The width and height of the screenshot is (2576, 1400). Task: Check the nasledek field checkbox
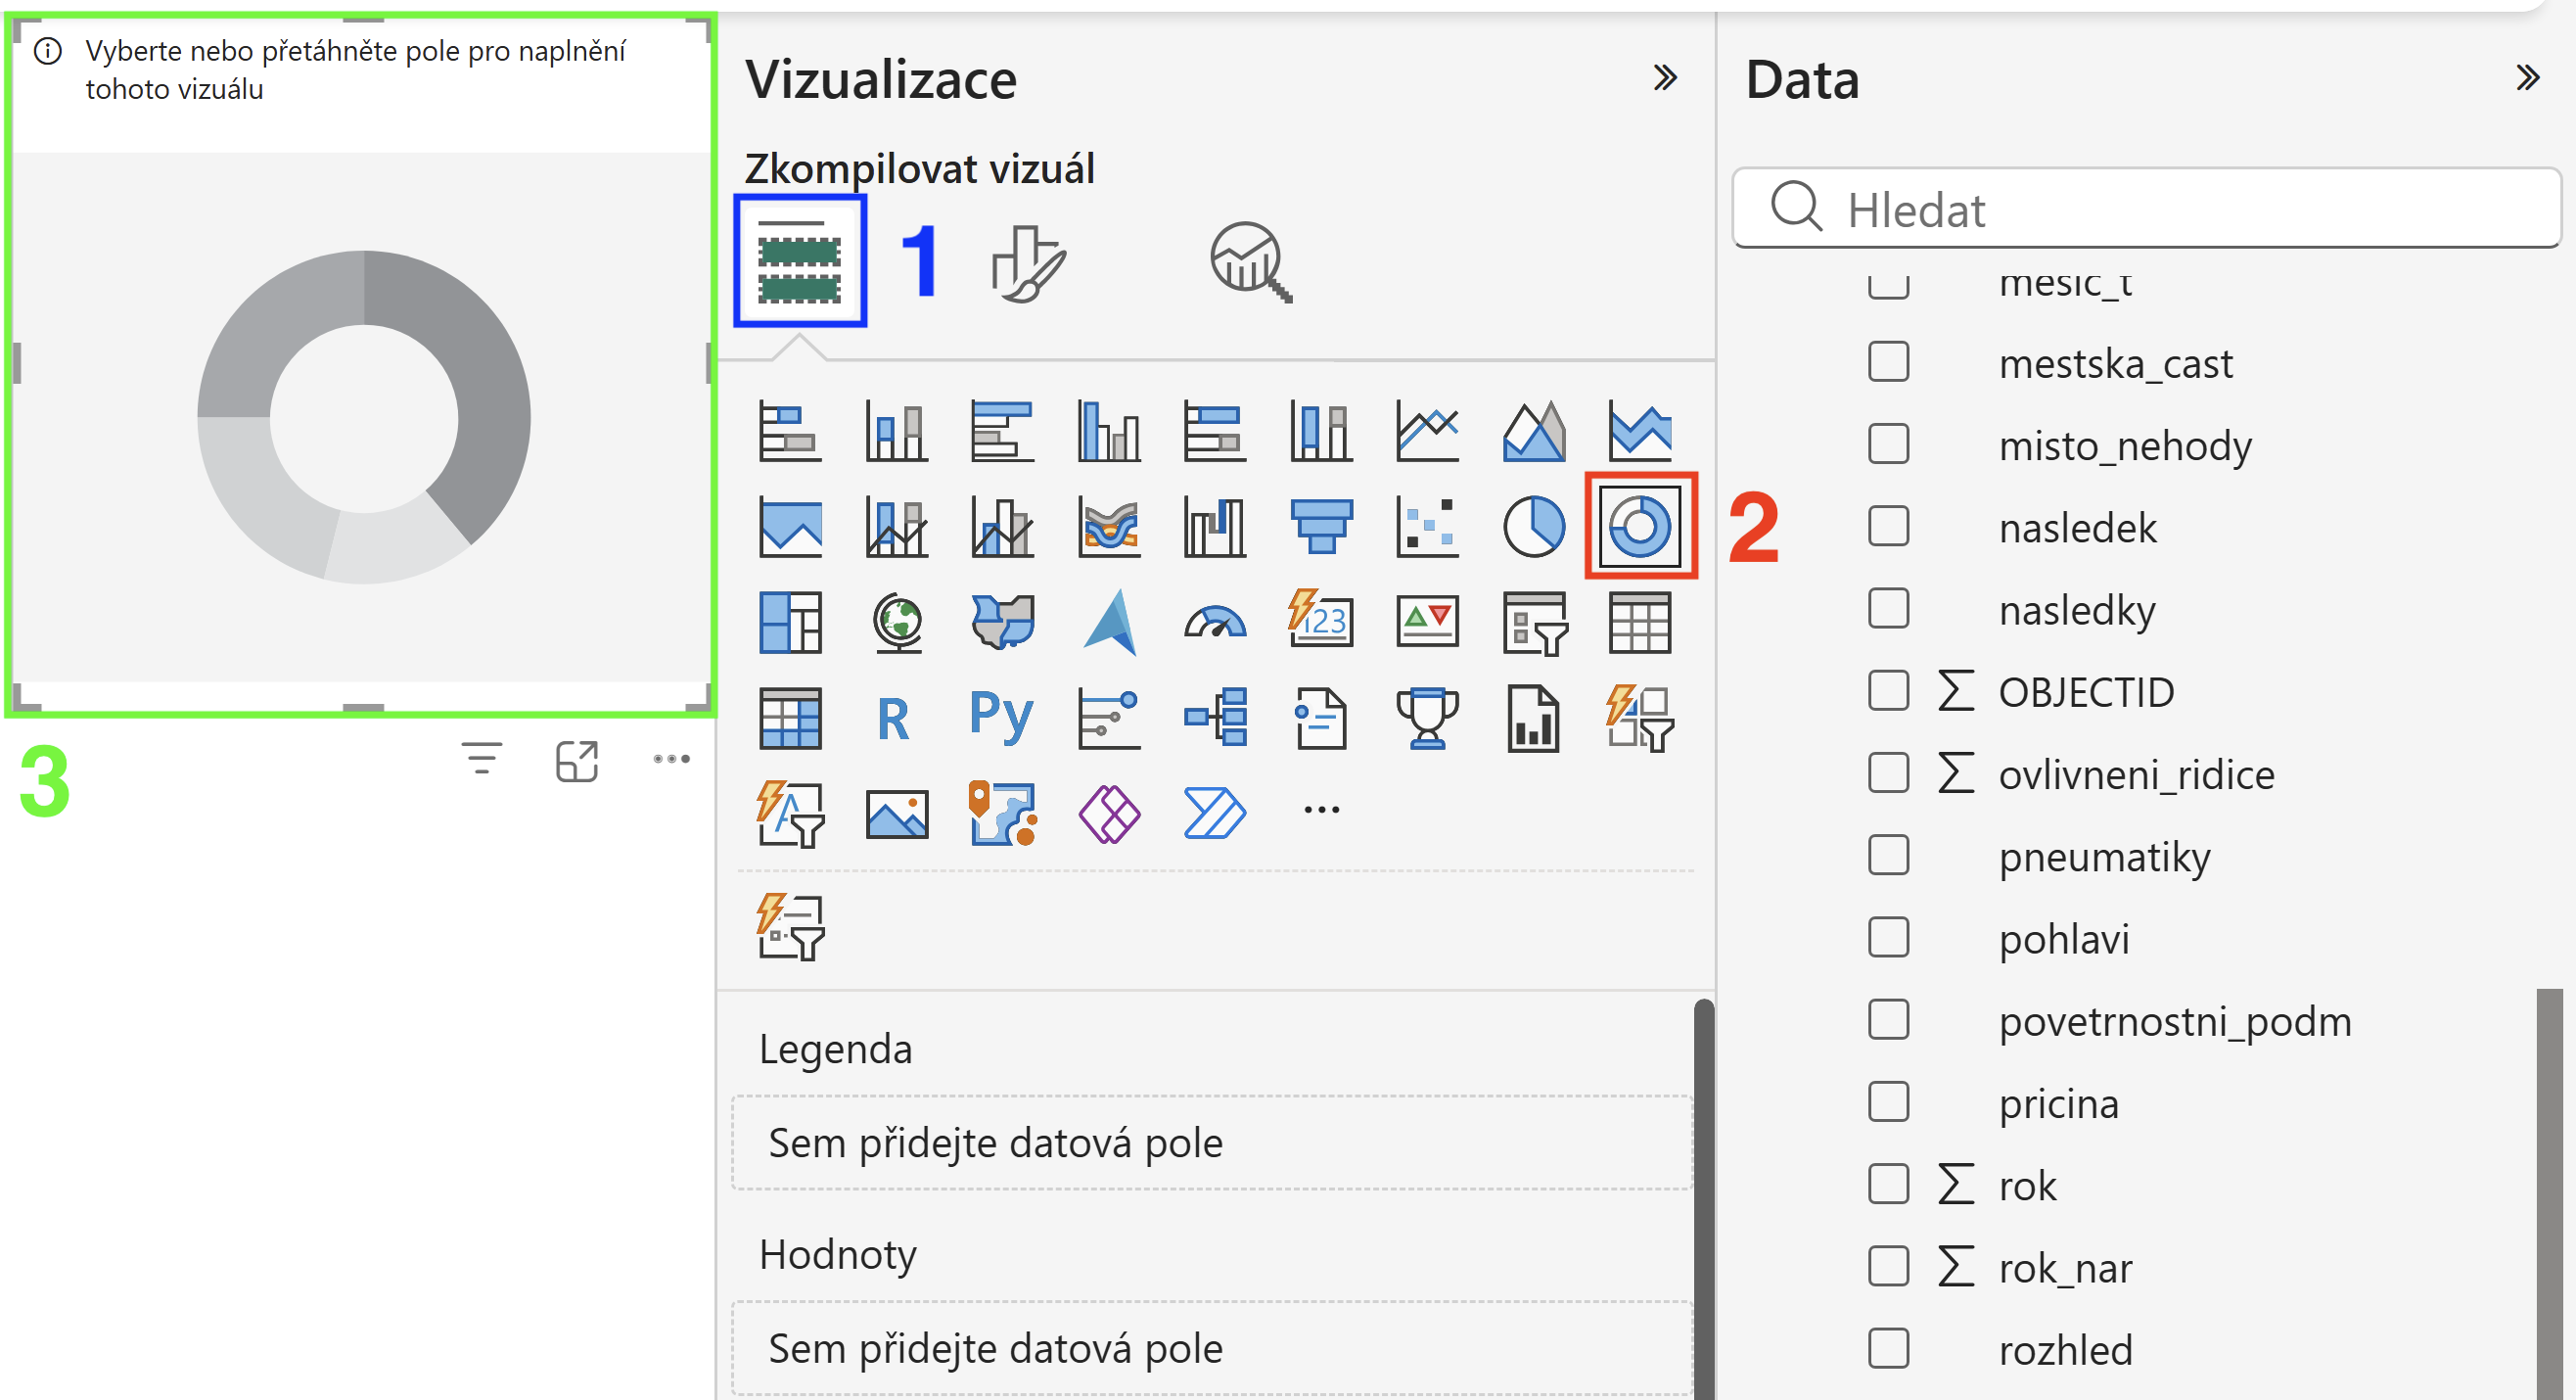[x=1888, y=526]
